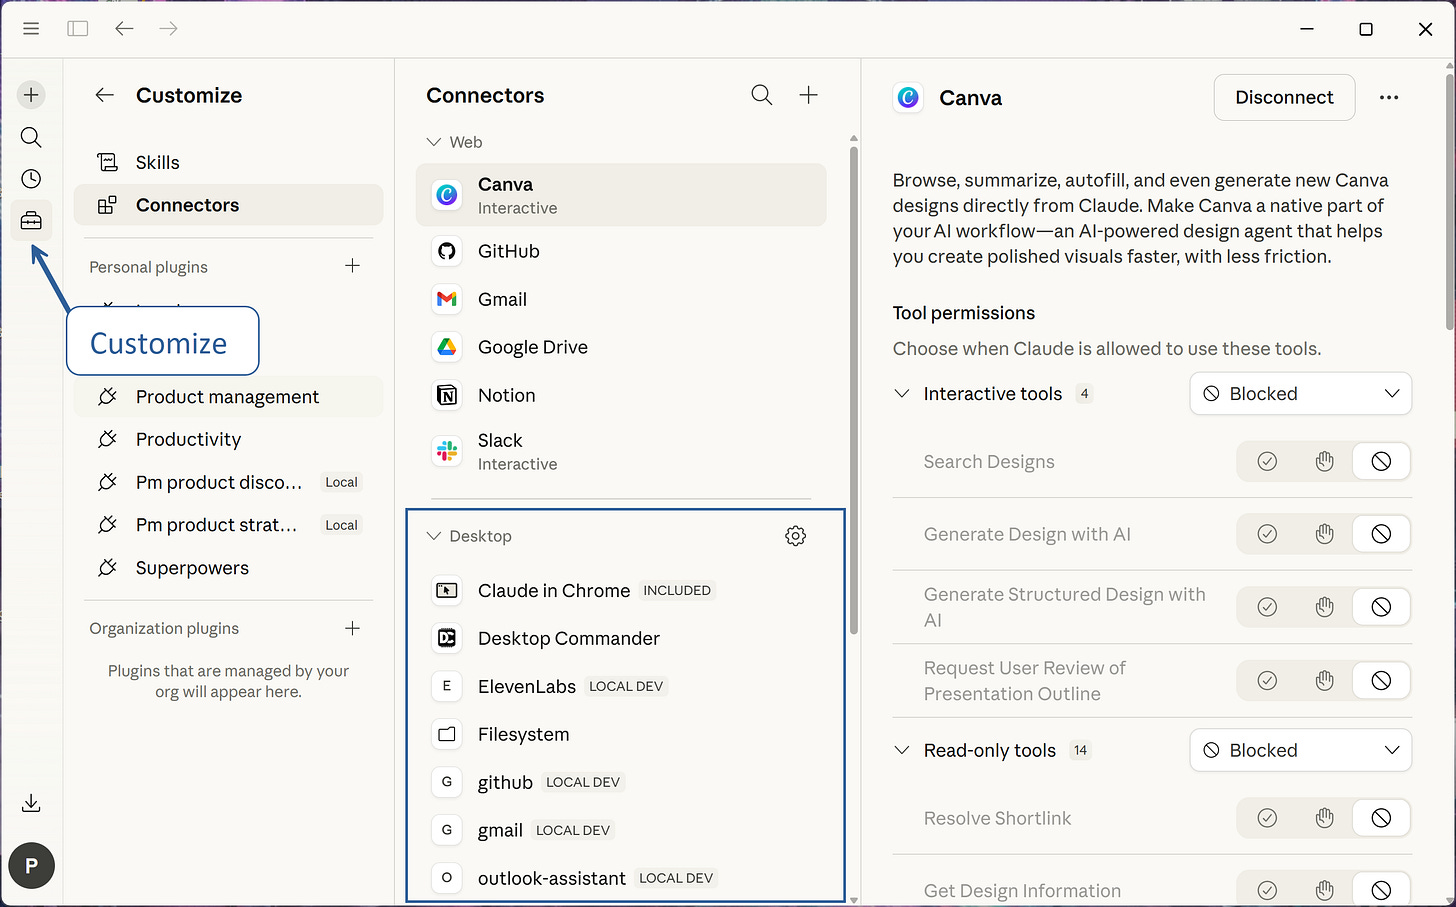Collapse the Web connectors section
The height and width of the screenshot is (907, 1456).
click(x=433, y=142)
